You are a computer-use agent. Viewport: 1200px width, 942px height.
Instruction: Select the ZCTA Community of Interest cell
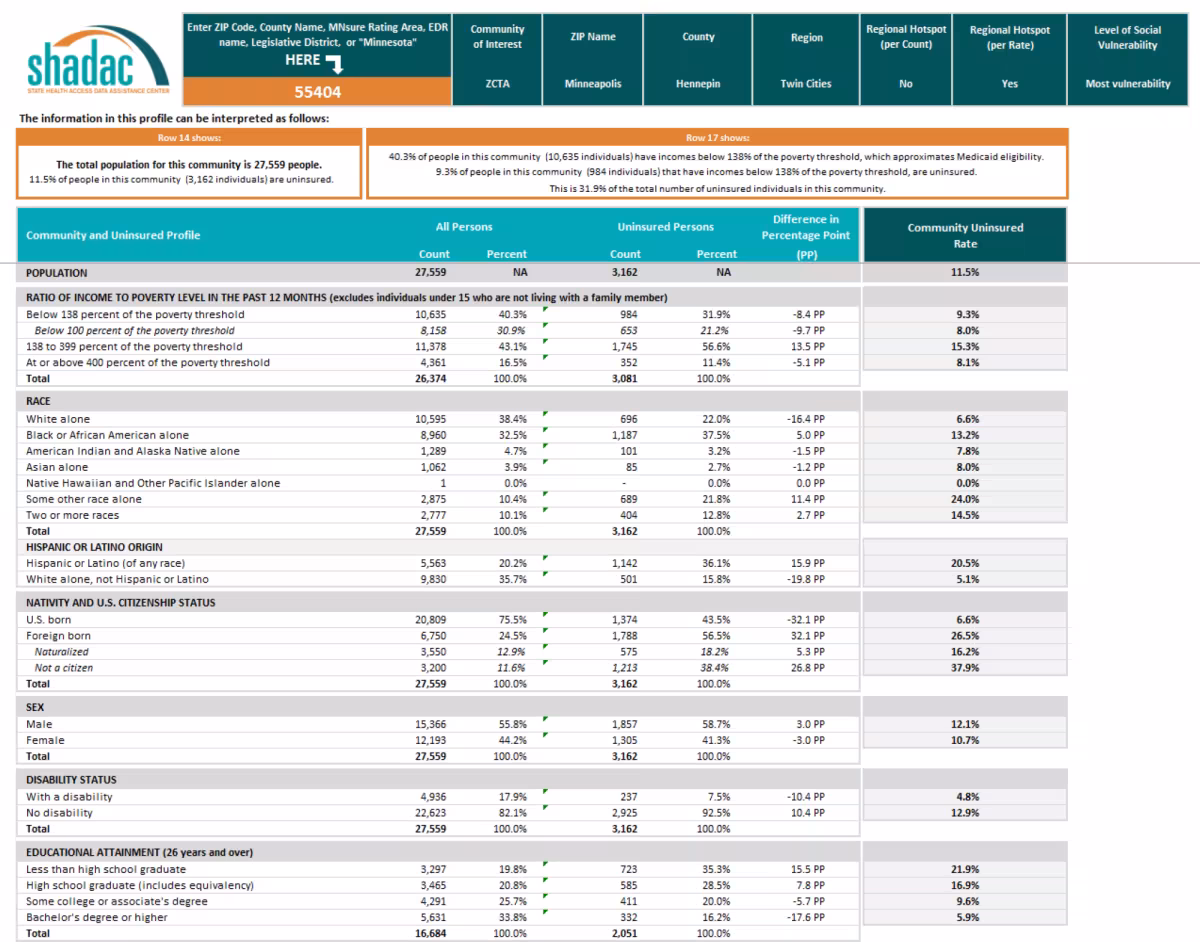497,84
